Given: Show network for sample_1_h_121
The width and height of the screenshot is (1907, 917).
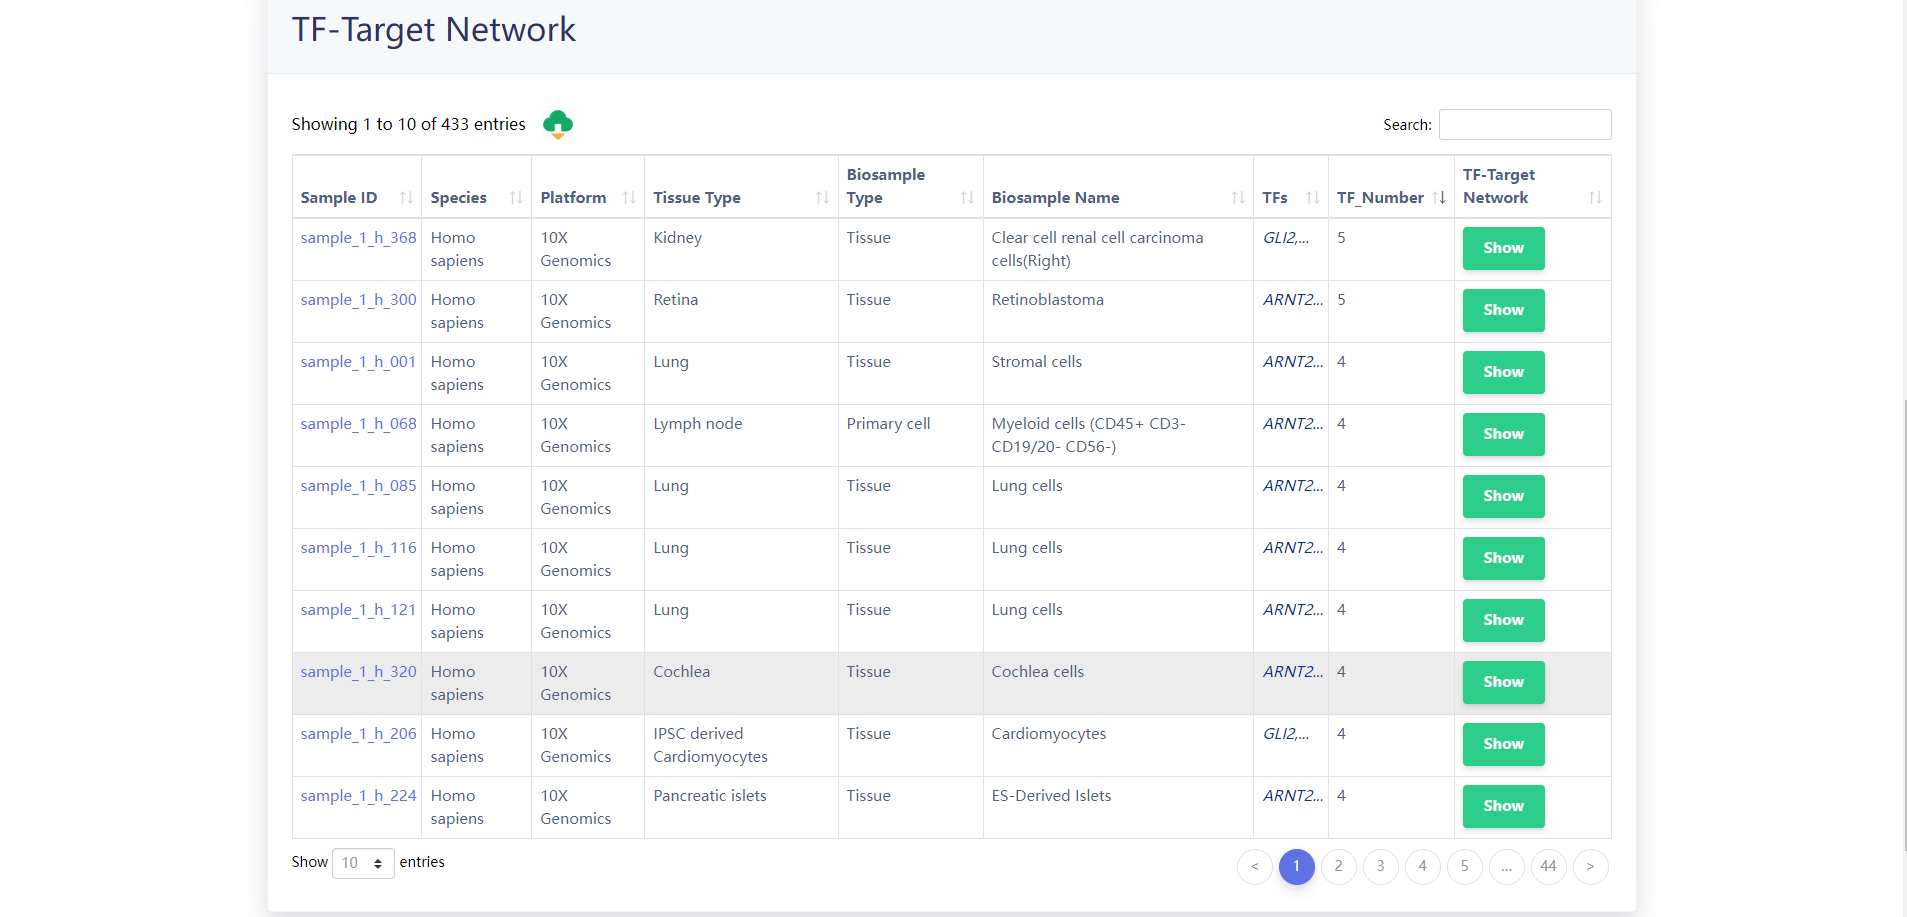Looking at the screenshot, I should pyautogui.click(x=1503, y=620).
